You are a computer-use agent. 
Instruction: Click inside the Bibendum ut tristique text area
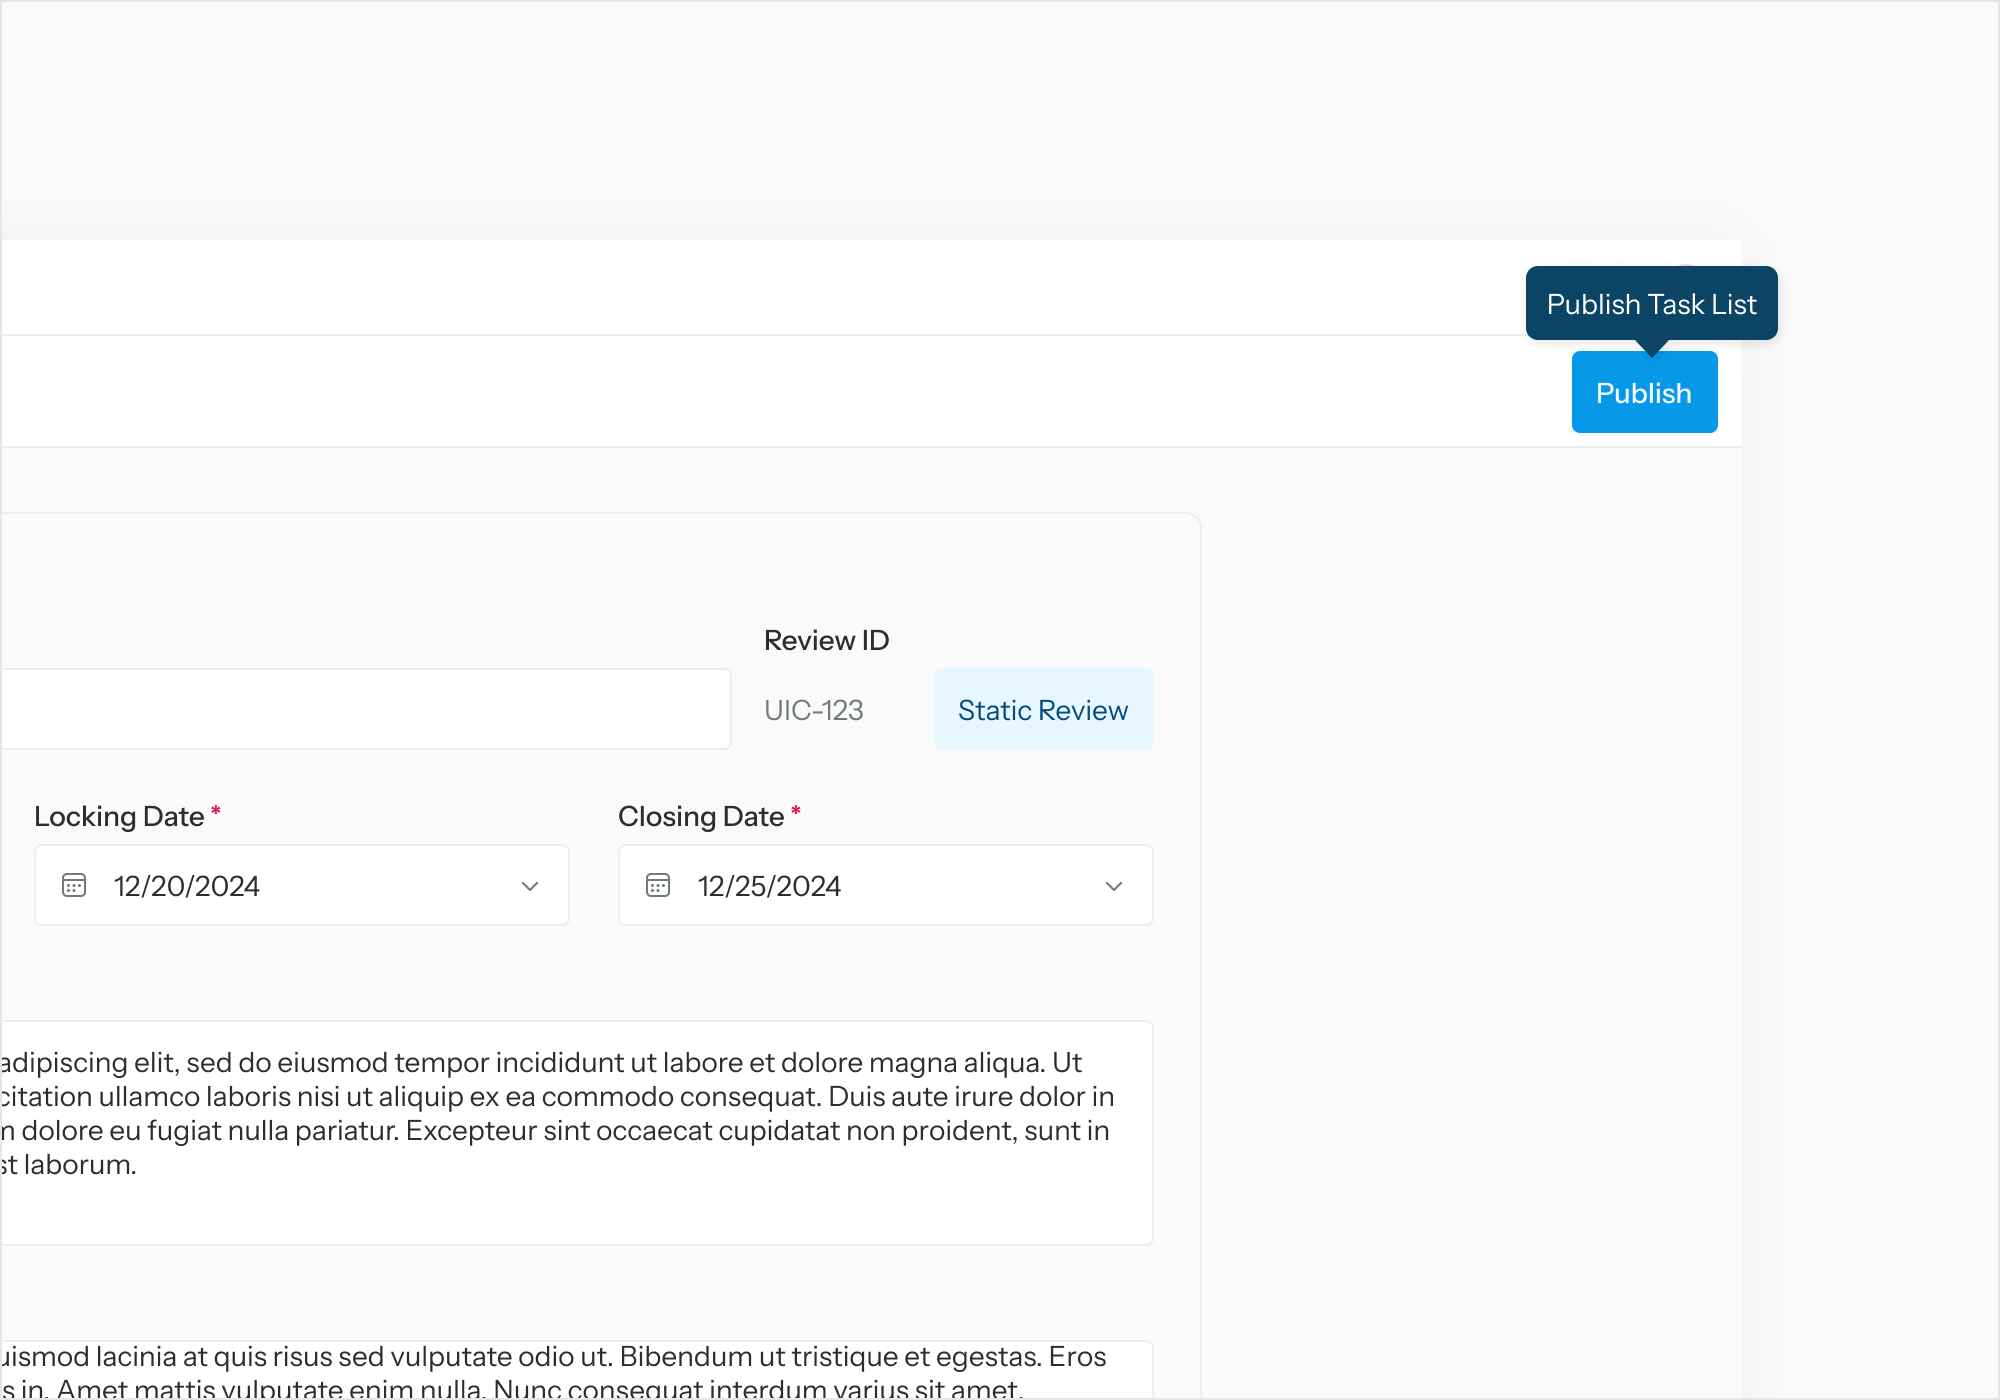[600, 1370]
